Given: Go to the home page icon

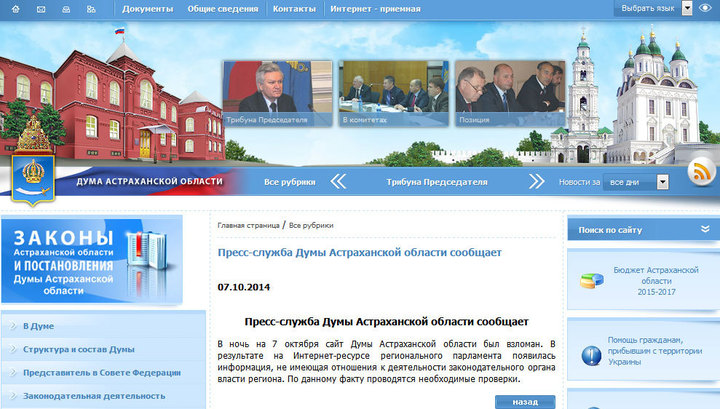Looking at the screenshot, I should (x=16, y=9).
